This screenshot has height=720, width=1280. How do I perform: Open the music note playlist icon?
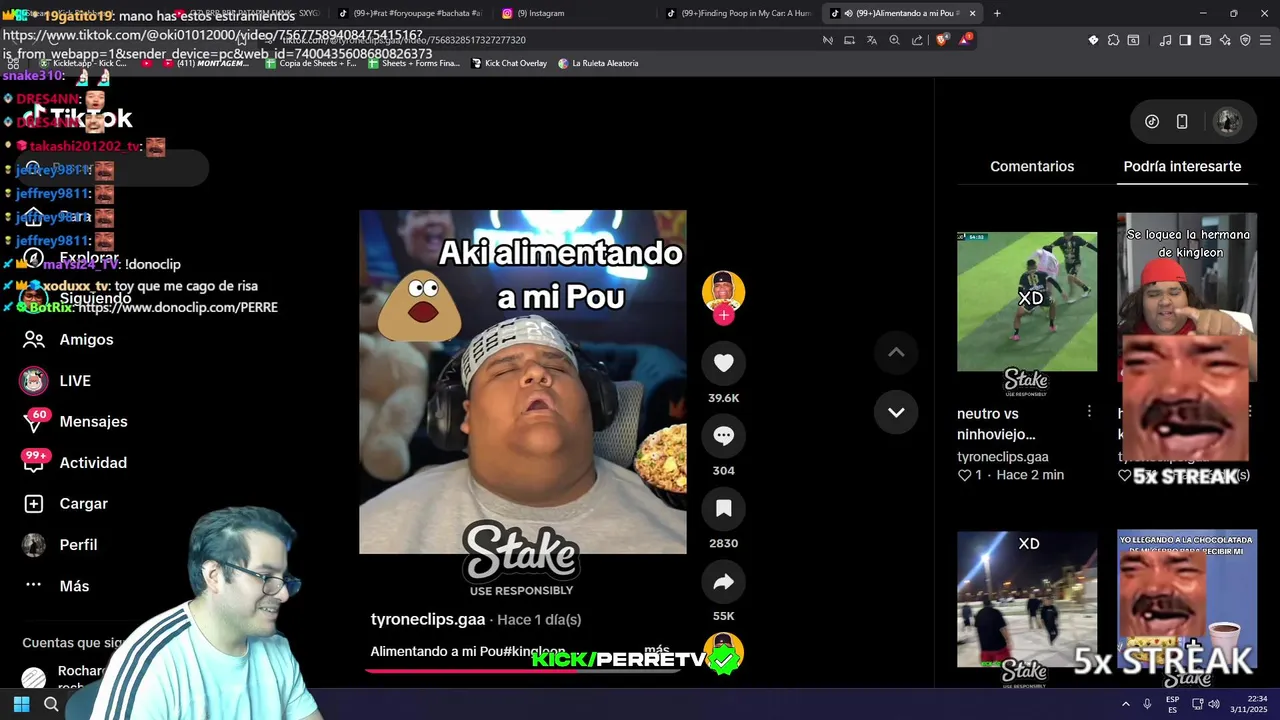click(1165, 40)
